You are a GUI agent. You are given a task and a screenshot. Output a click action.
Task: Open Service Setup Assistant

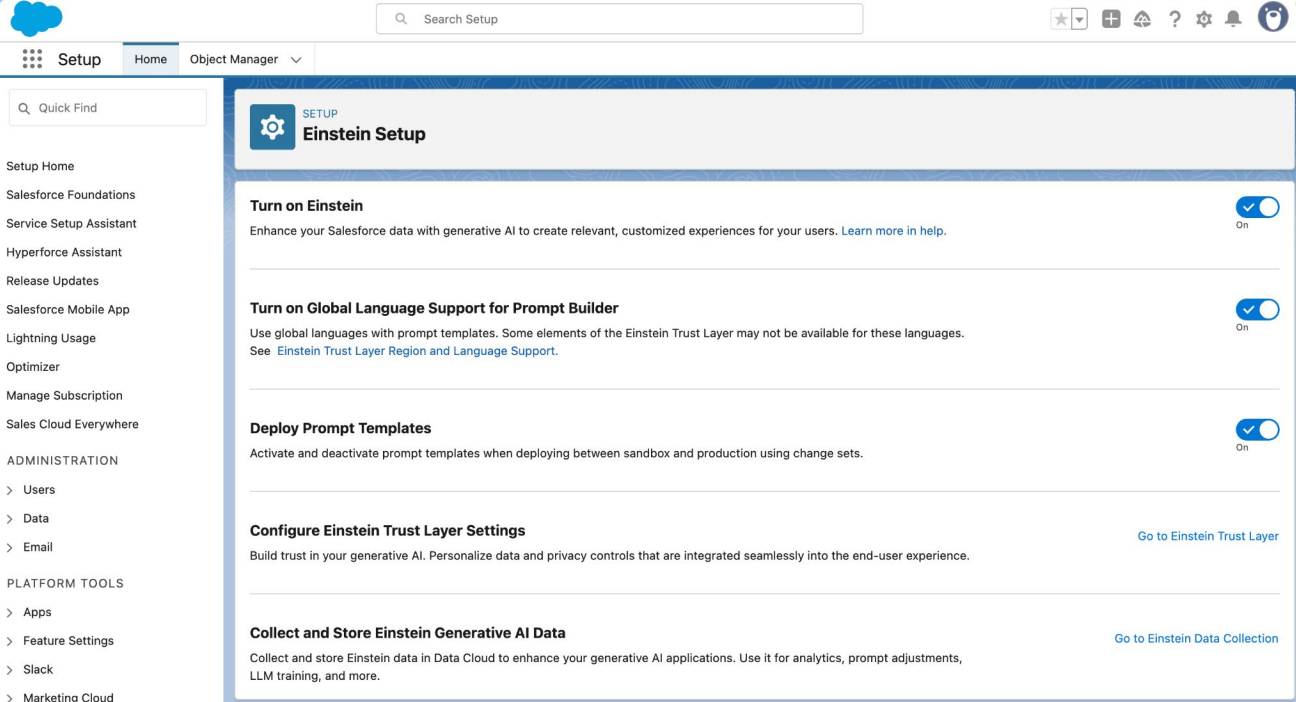click(72, 224)
